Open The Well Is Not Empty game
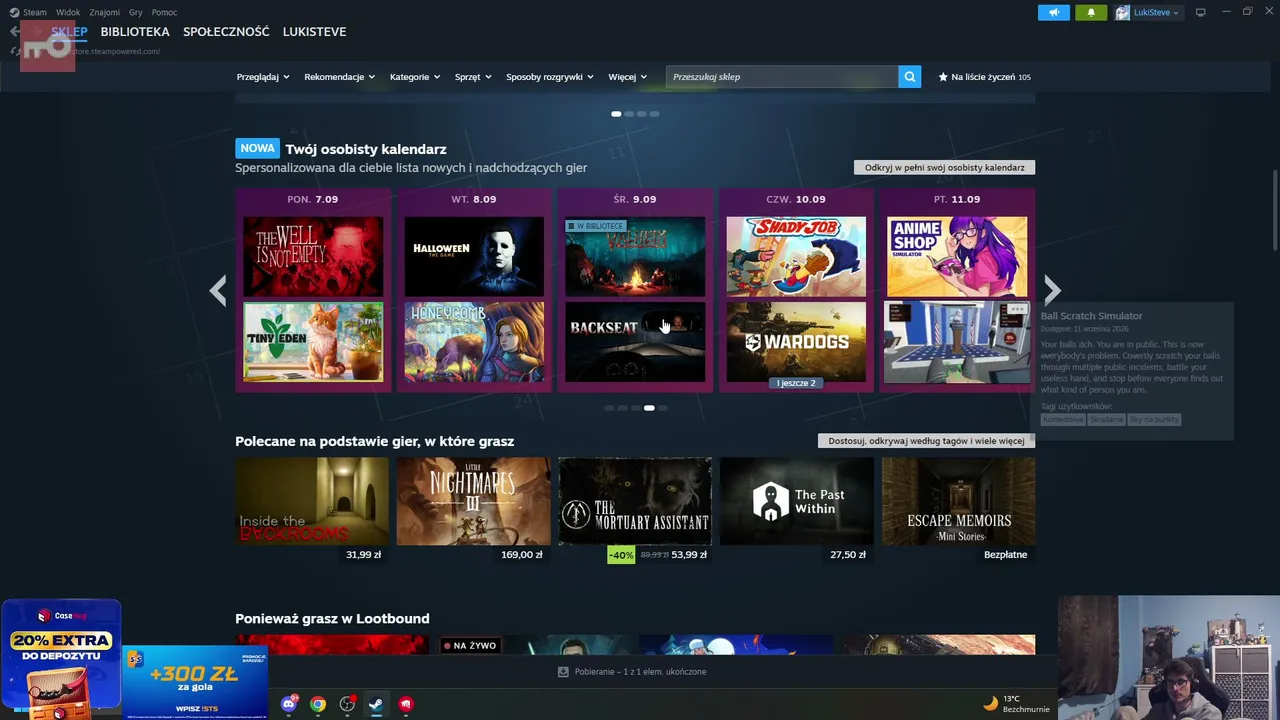 coord(313,257)
